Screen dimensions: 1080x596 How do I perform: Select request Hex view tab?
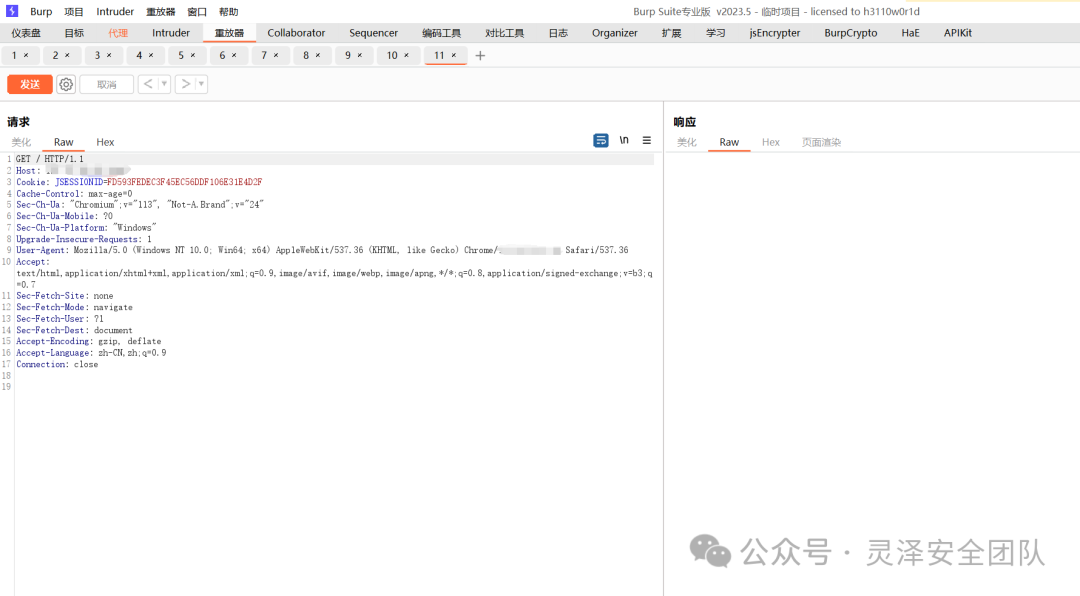coord(105,142)
